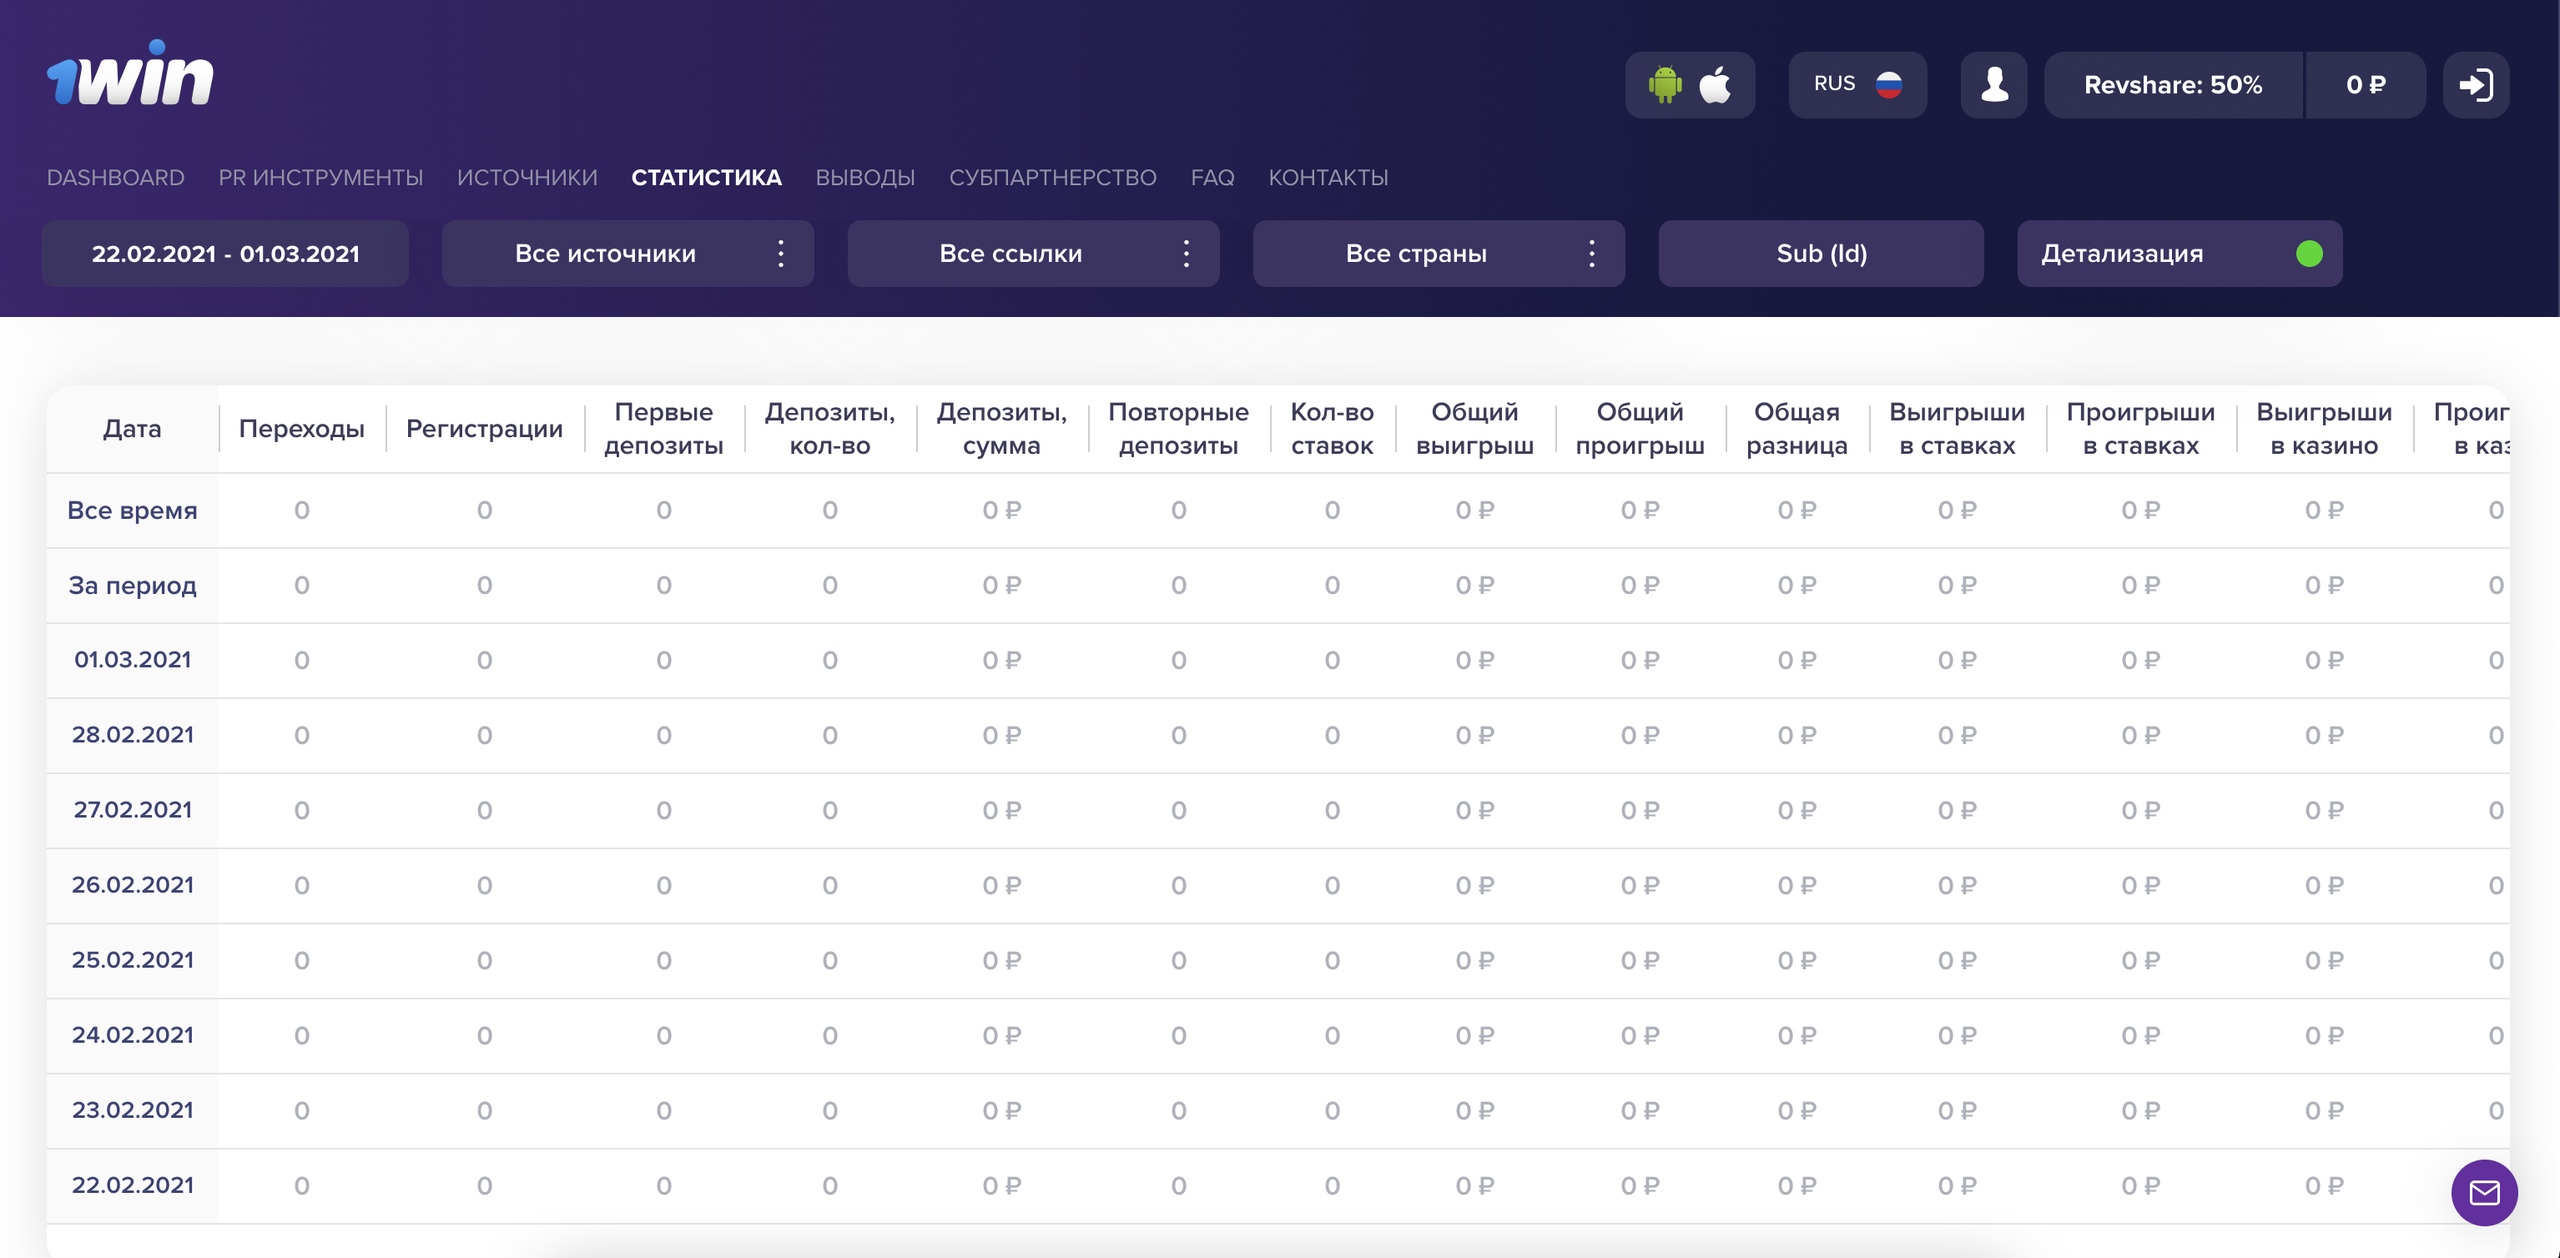The height and width of the screenshot is (1258, 2560).
Task: Click the Android app download icon
Action: click(1665, 85)
